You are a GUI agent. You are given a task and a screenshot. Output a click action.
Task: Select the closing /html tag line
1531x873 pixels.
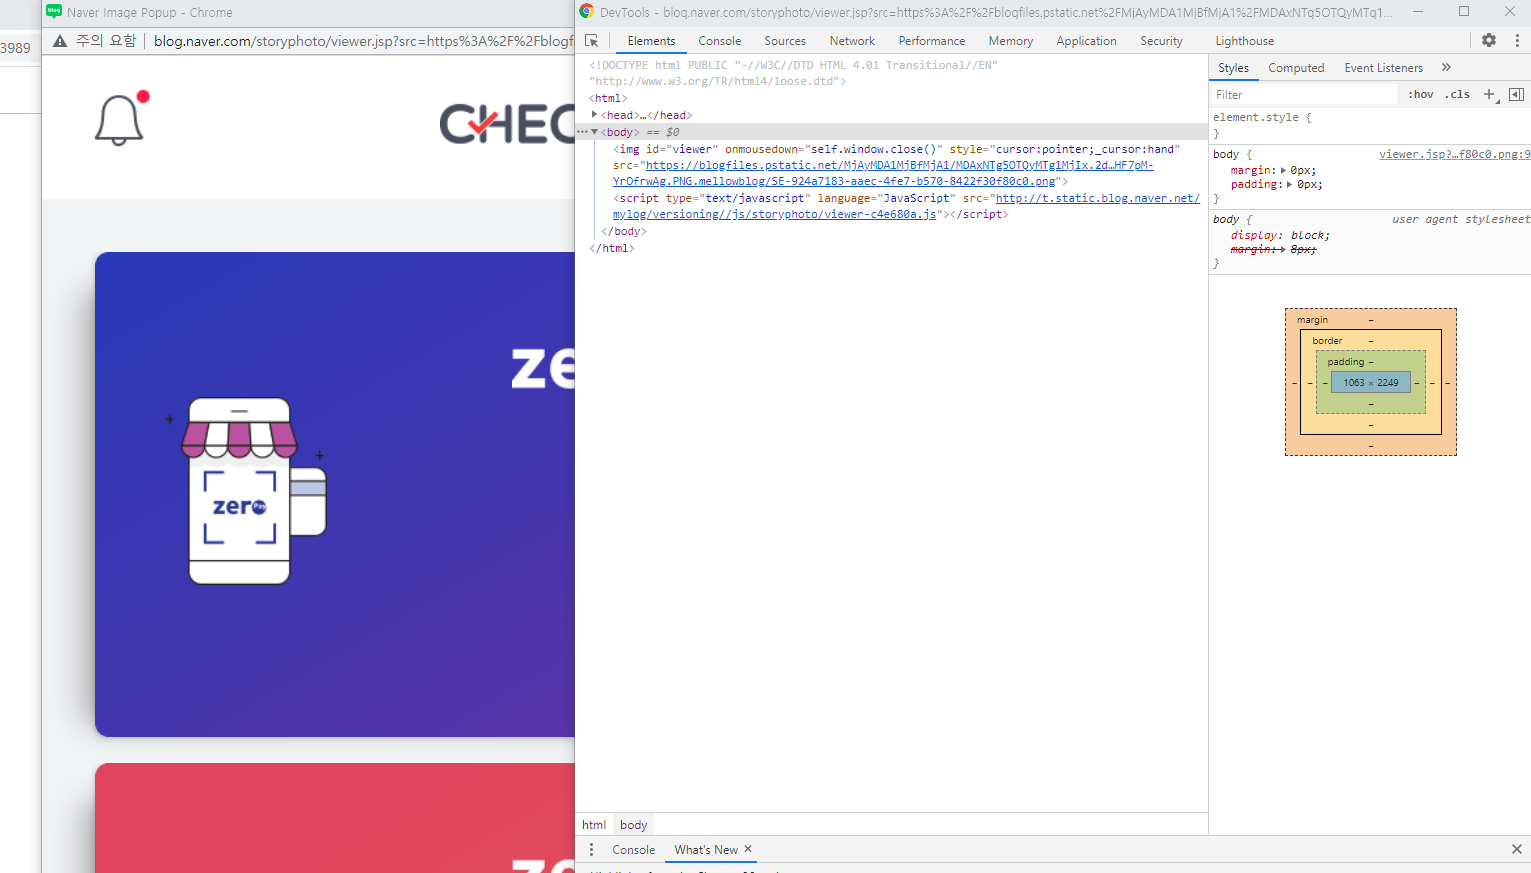[x=612, y=248]
